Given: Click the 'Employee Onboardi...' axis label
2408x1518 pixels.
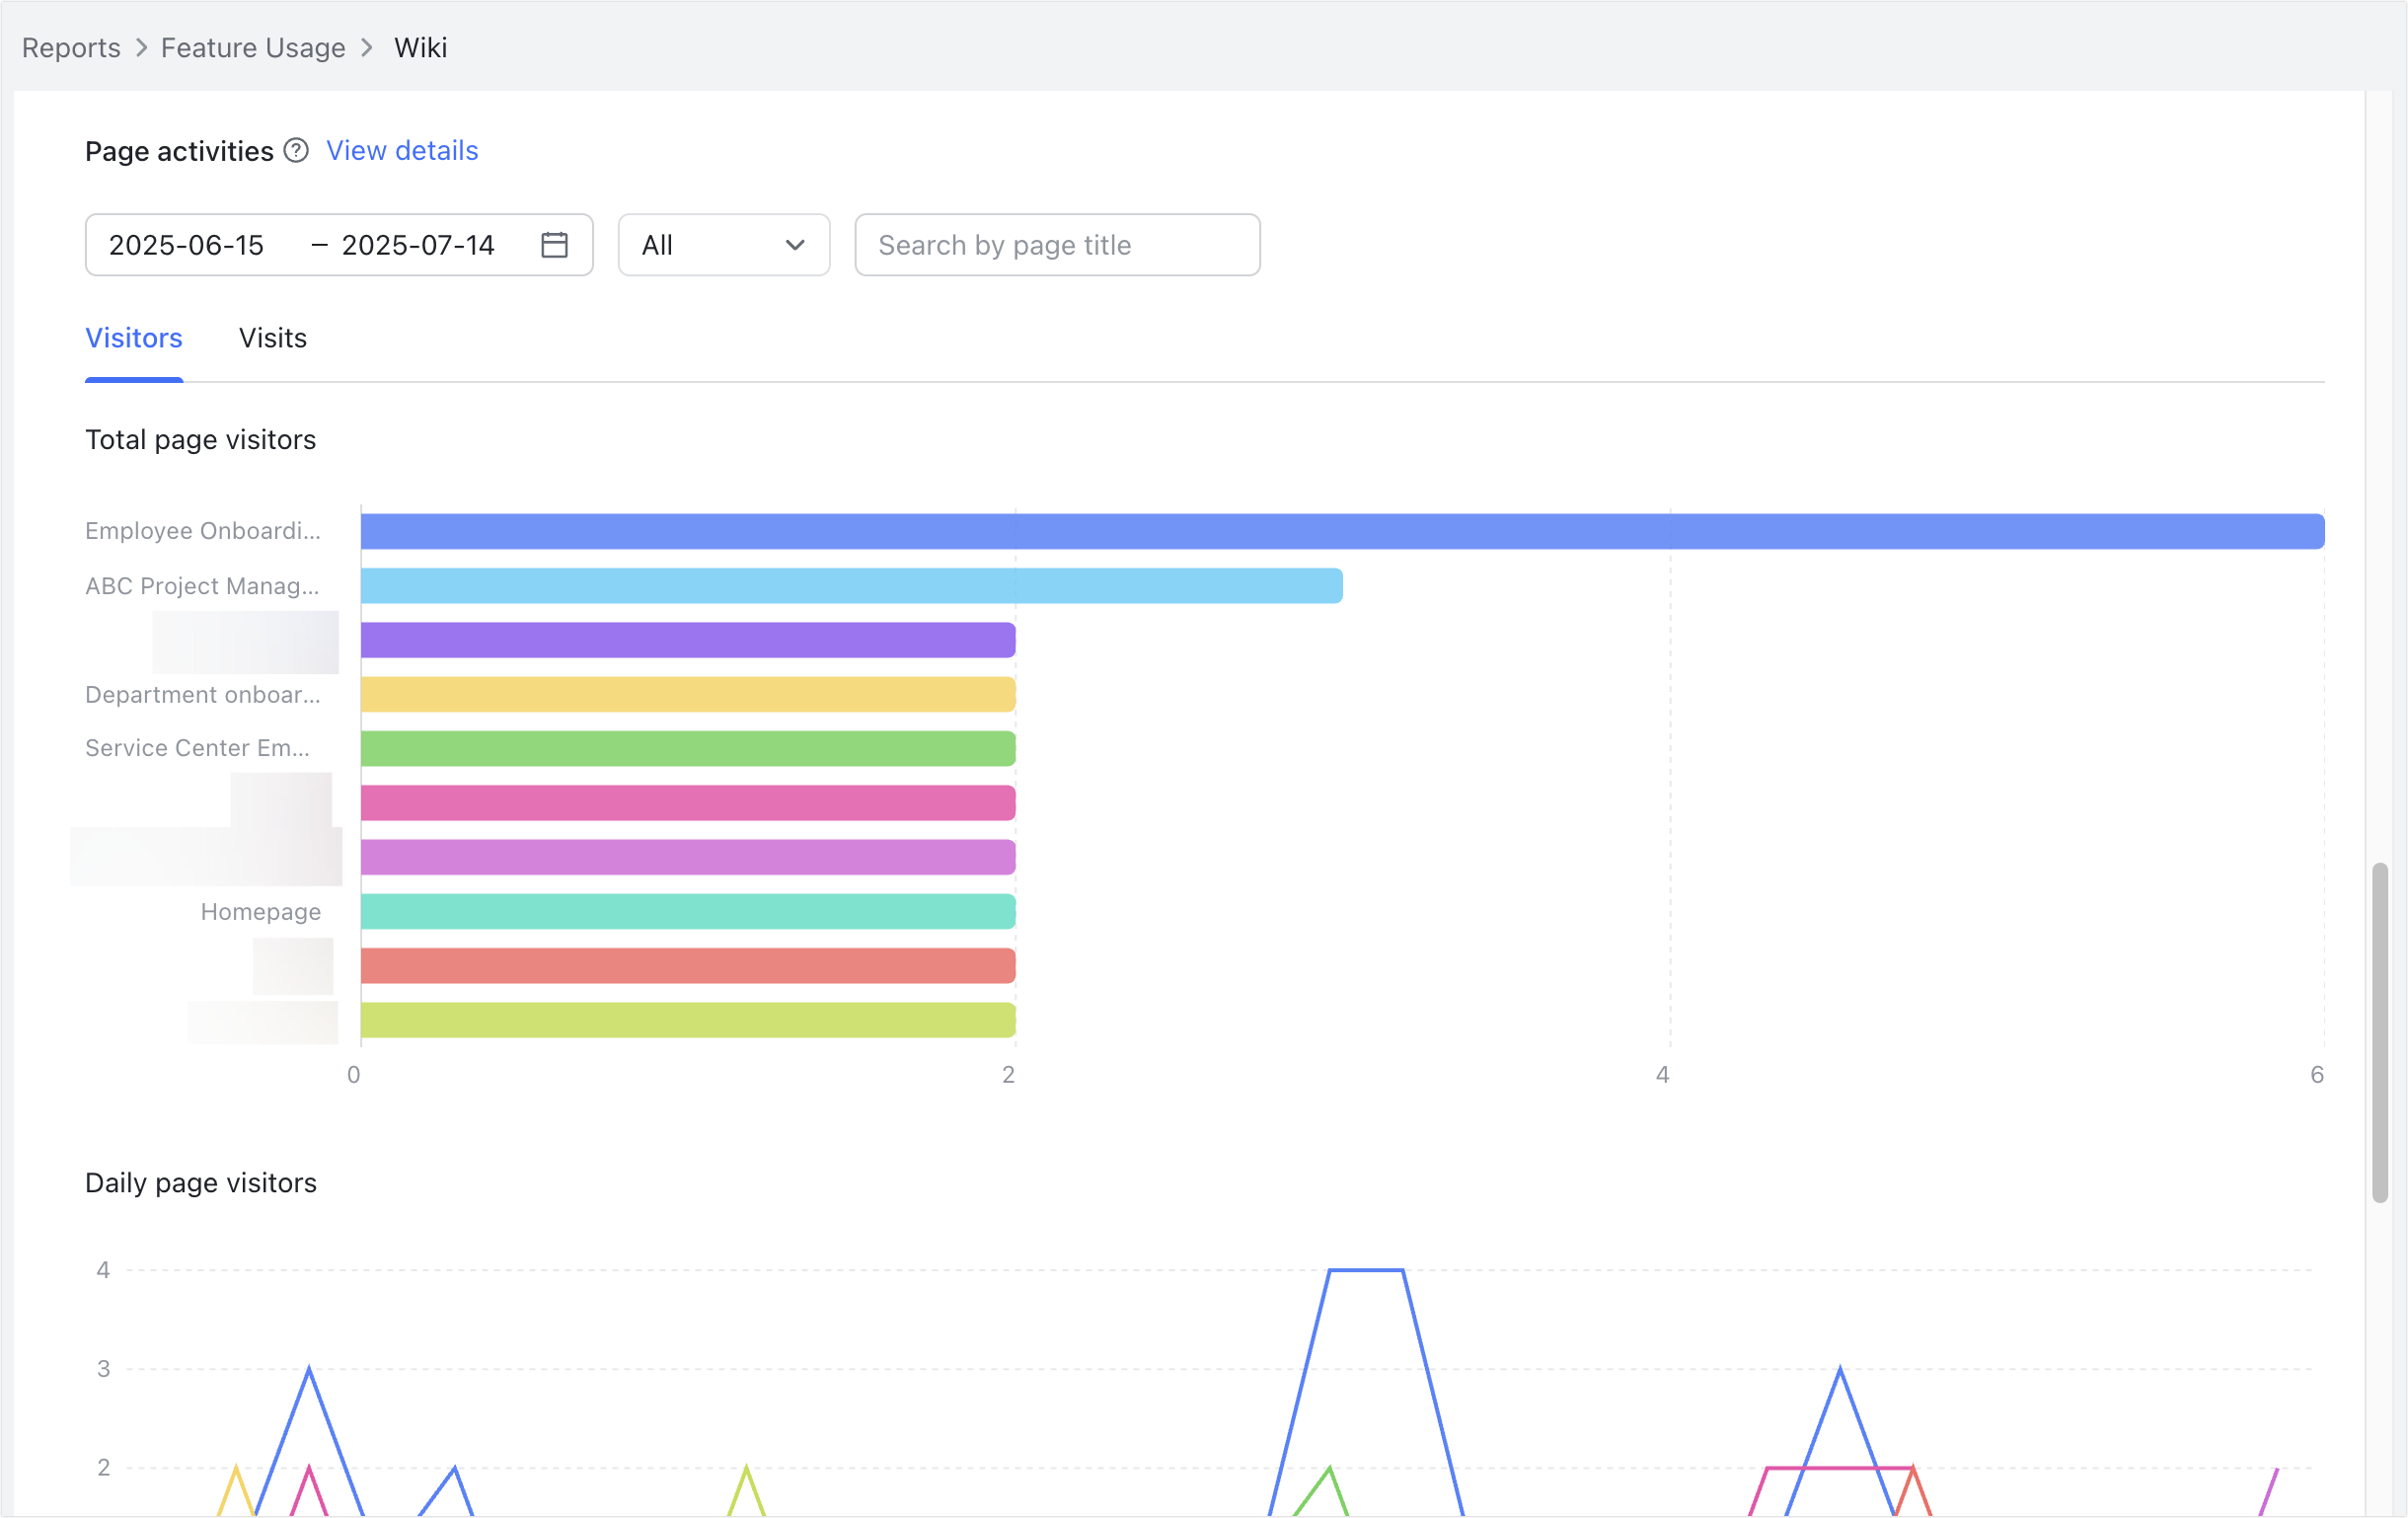Looking at the screenshot, I should (x=203, y=531).
